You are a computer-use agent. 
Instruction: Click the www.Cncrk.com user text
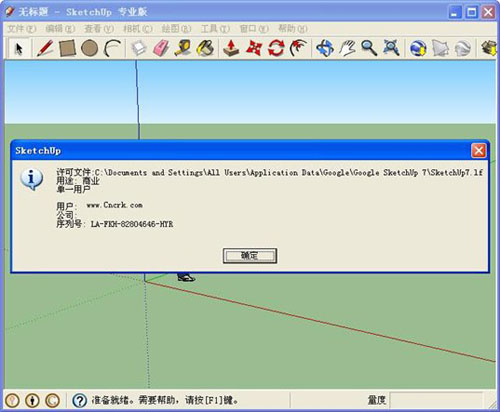[114, 205]
